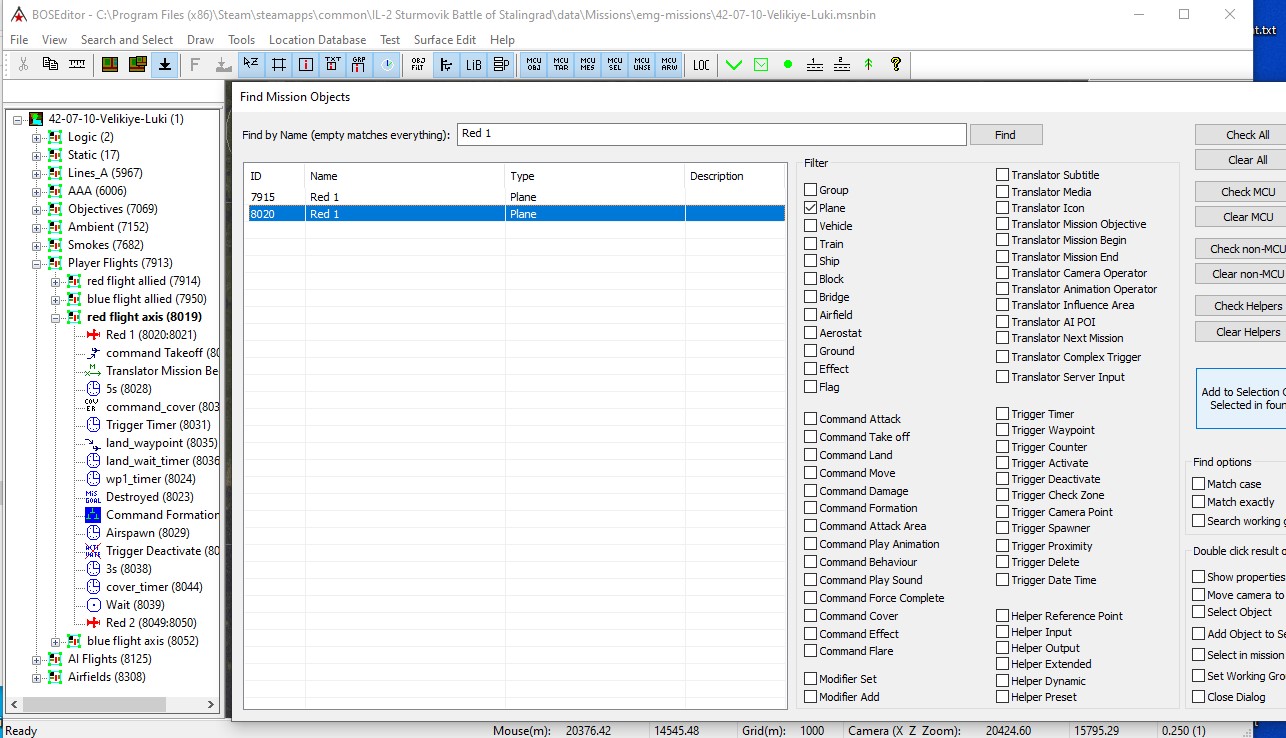Toggle the MCU TAR toolbar button
Screen dimensions: 1286x738
pos(561,64)
